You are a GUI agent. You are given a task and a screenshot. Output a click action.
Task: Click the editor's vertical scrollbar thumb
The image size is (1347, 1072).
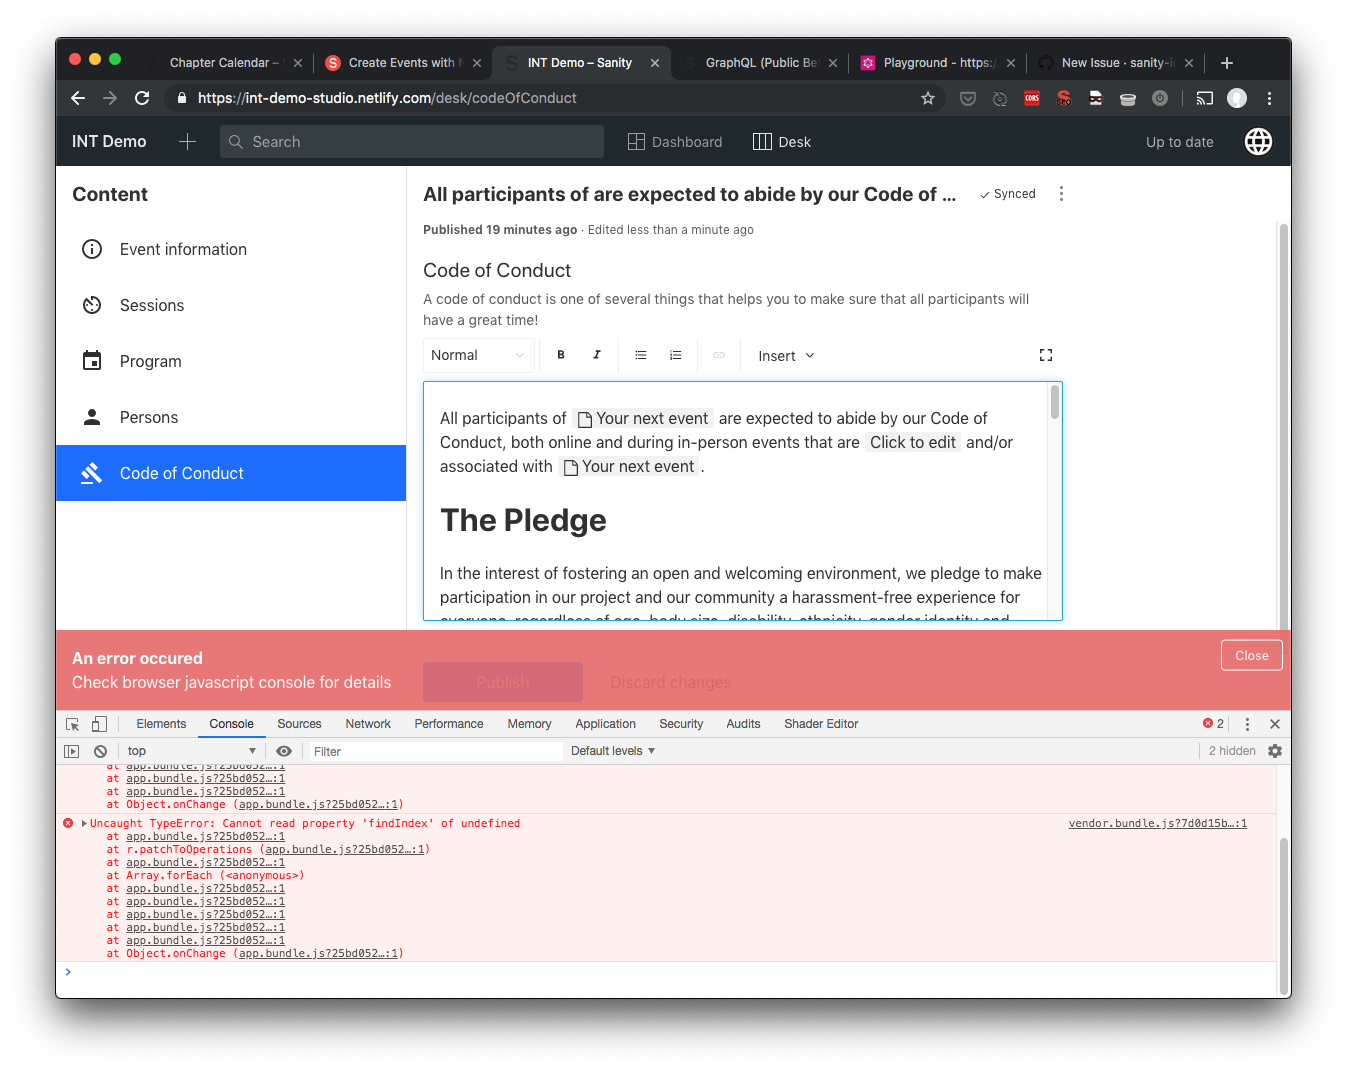[1055, 401]
